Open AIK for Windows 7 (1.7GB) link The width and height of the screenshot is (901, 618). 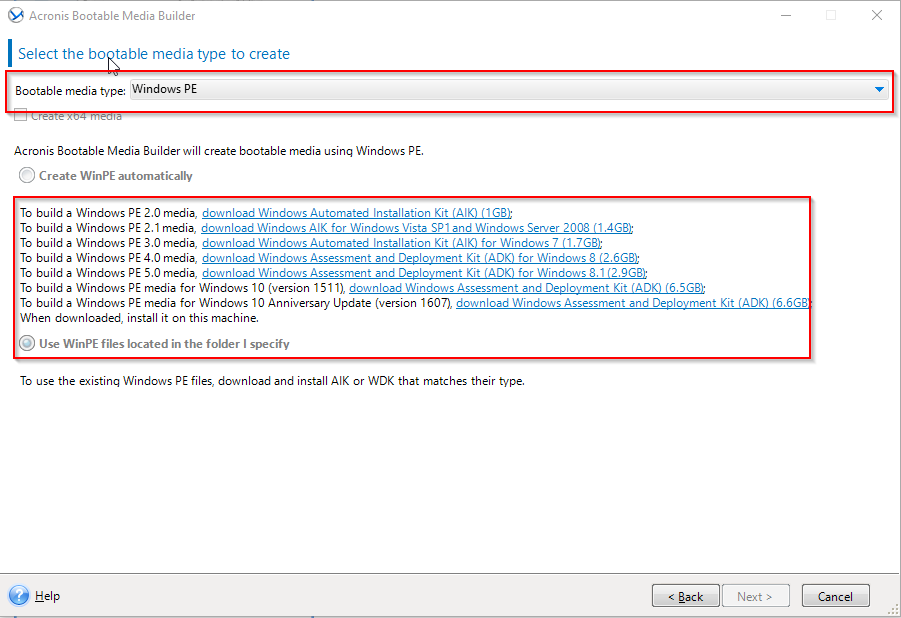tap(402, 243)
